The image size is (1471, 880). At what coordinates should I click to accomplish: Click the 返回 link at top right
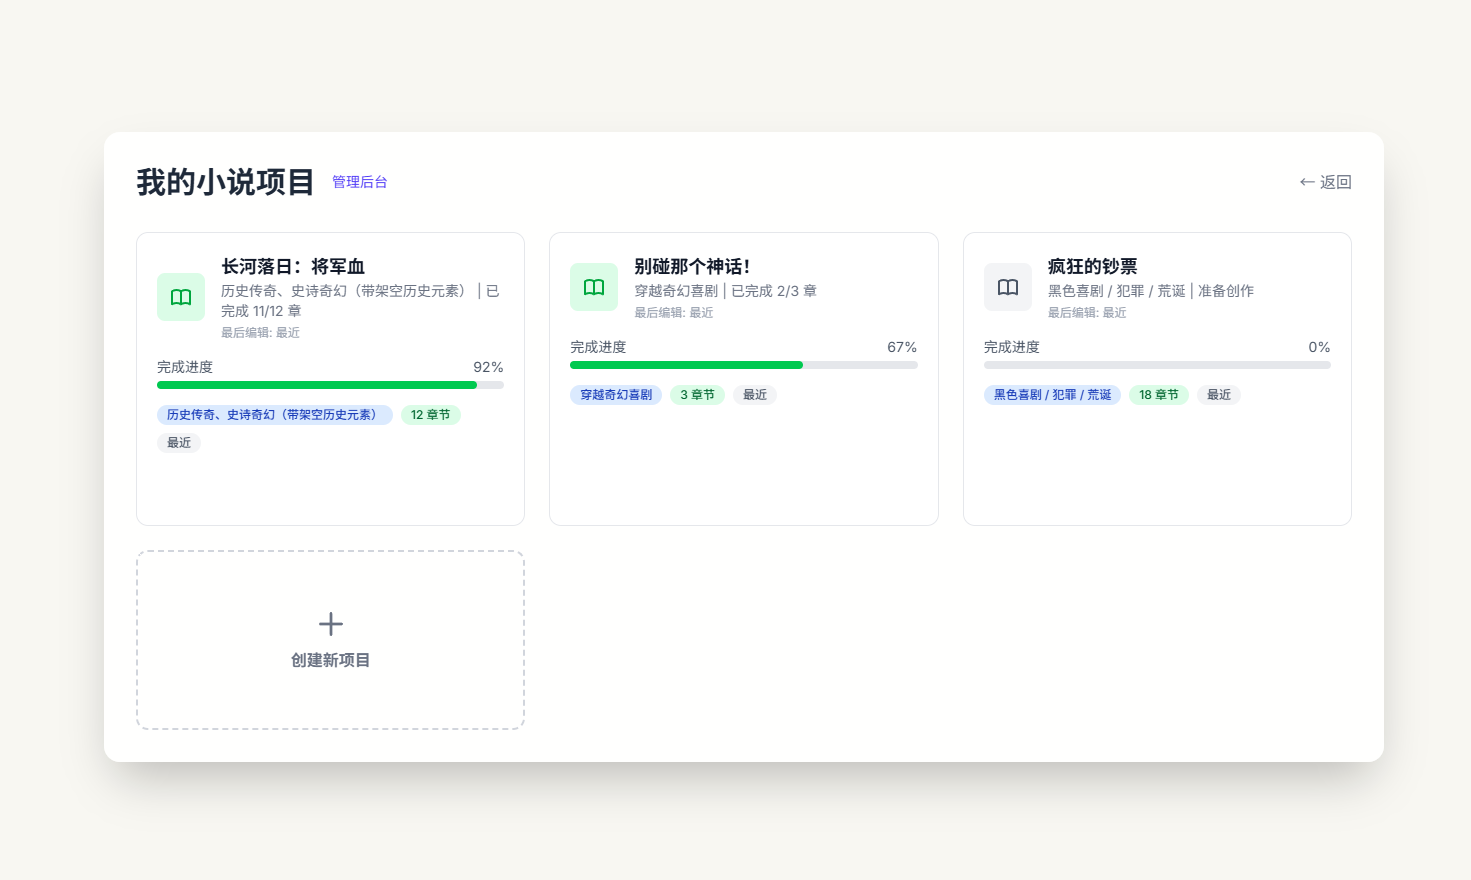(x=1334, y=182)
